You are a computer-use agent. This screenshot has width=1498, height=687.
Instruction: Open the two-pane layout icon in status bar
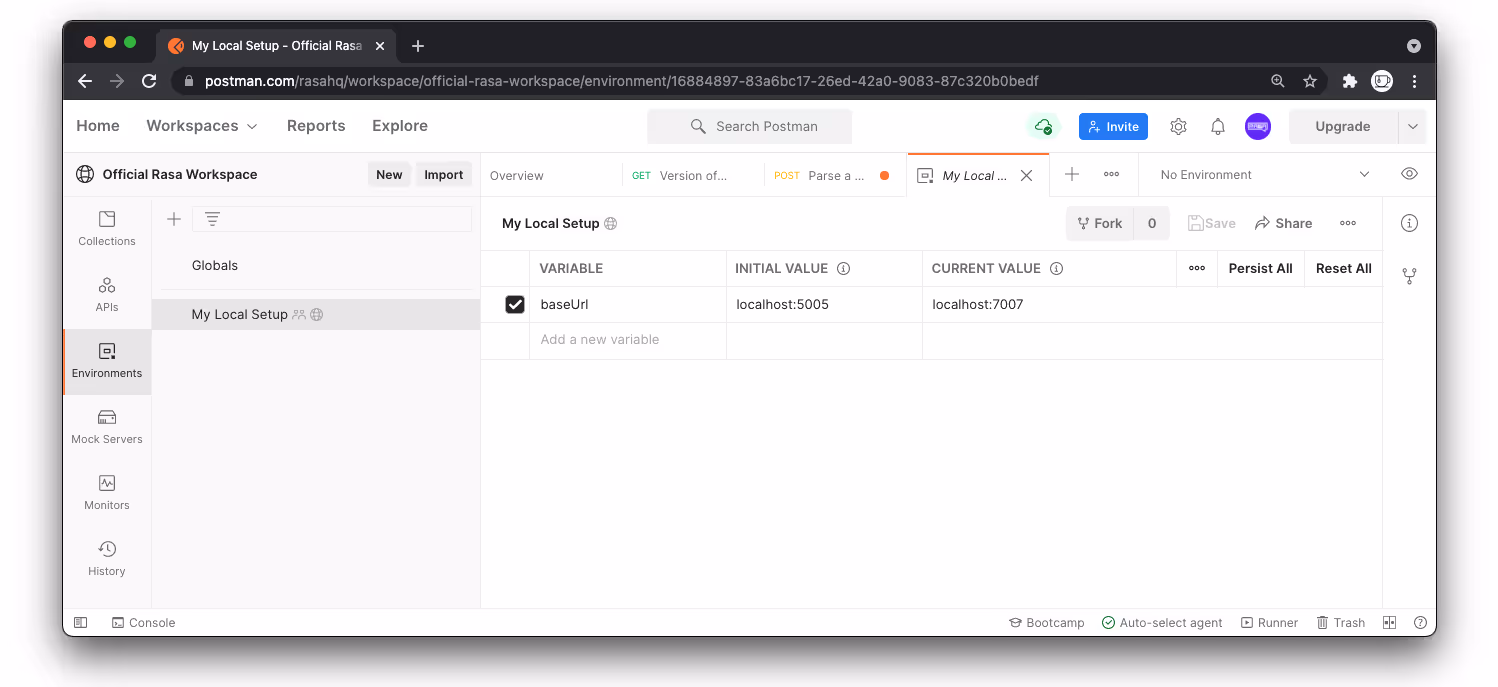tap(1389, 622)
